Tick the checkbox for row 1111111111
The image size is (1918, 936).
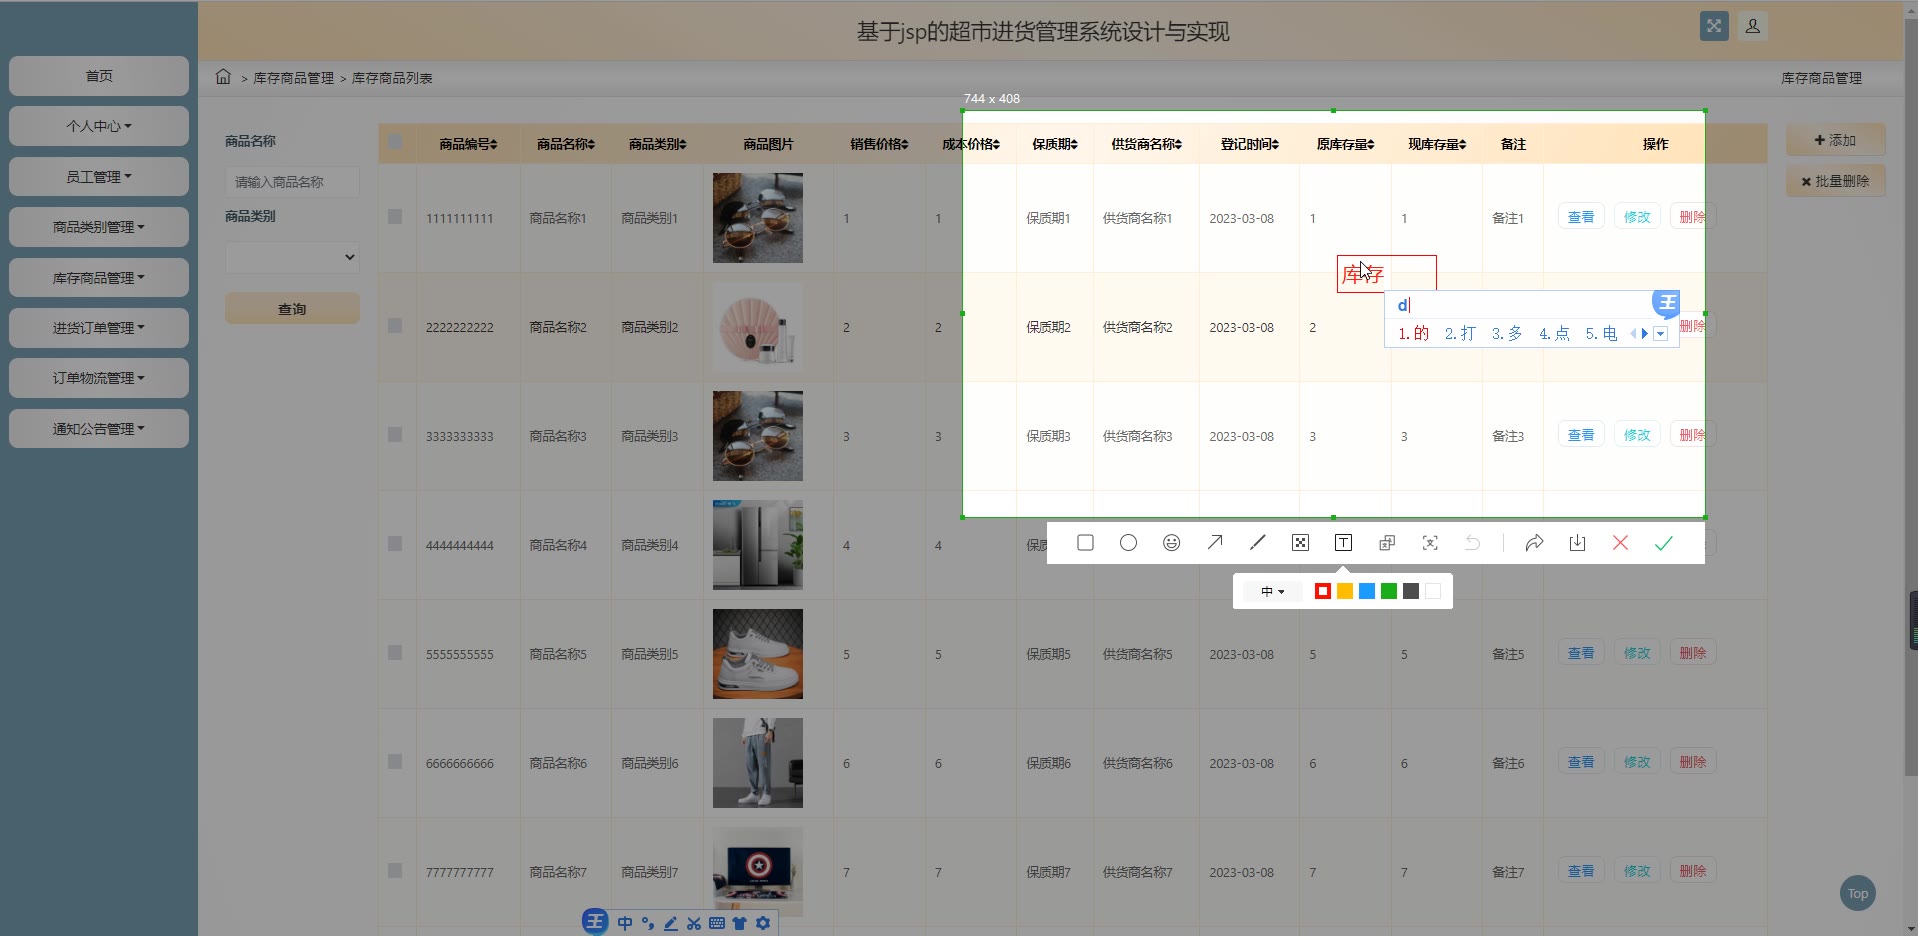(395, 217)
